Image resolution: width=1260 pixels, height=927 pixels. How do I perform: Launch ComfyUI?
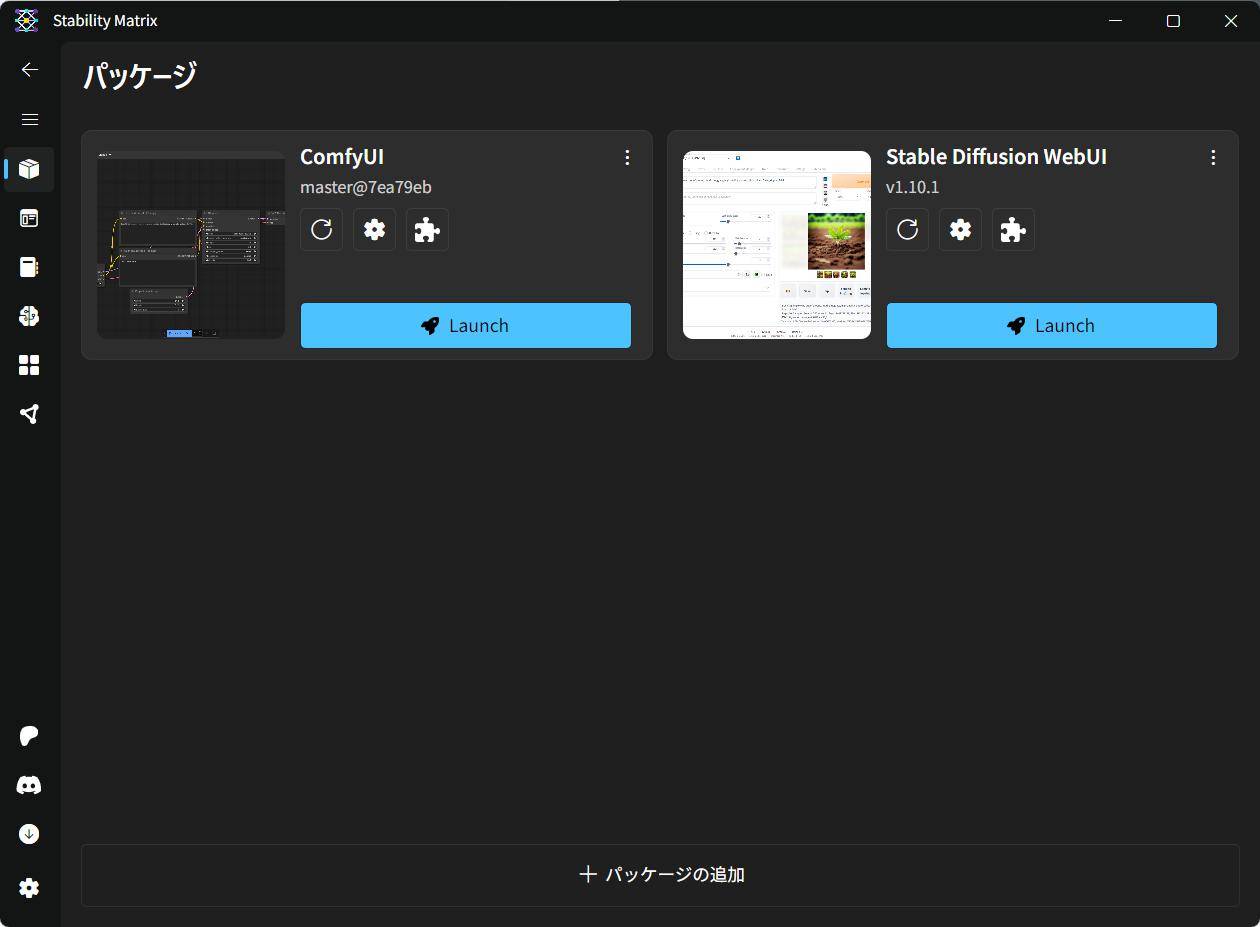point(466,326)
